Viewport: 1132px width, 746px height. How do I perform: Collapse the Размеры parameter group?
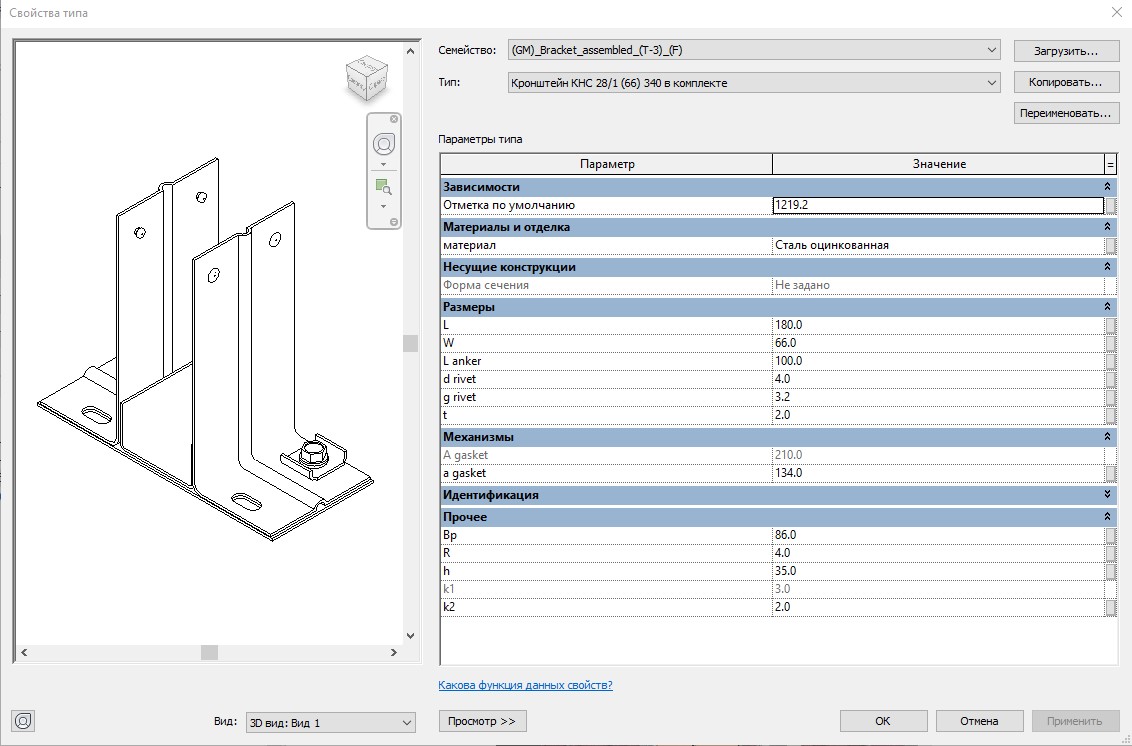[1108, 307]
